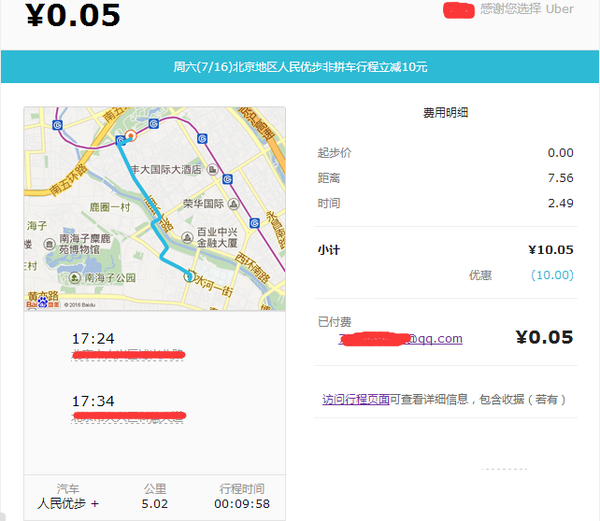This screenshot has width=600, height=521.
Task: Click the 感谢您选择 Uber header text
Action: pyautogui.click(x=526, y=9)
